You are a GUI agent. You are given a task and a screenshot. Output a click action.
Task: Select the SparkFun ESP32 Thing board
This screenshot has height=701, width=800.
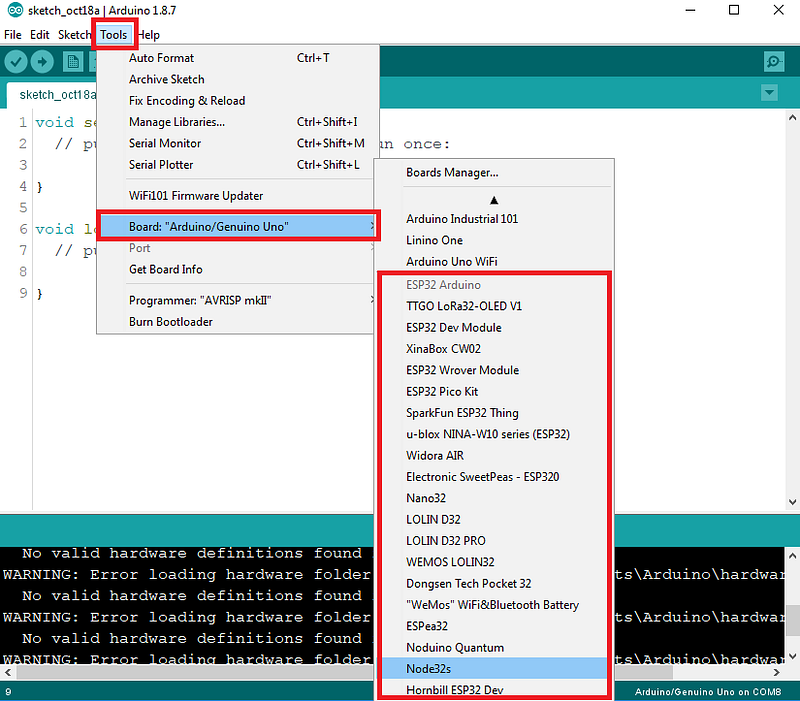point(494,413)
